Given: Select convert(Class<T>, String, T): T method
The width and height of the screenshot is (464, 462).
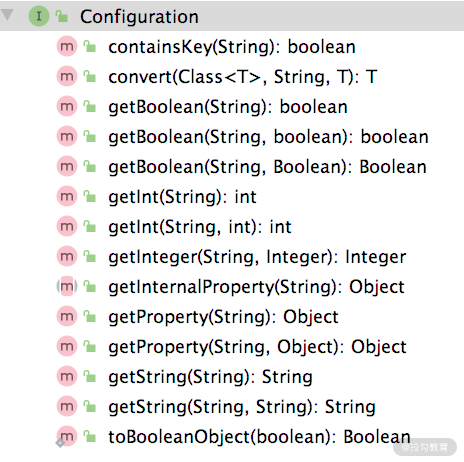Looking at the screenshot, I should tap(243, 77).
